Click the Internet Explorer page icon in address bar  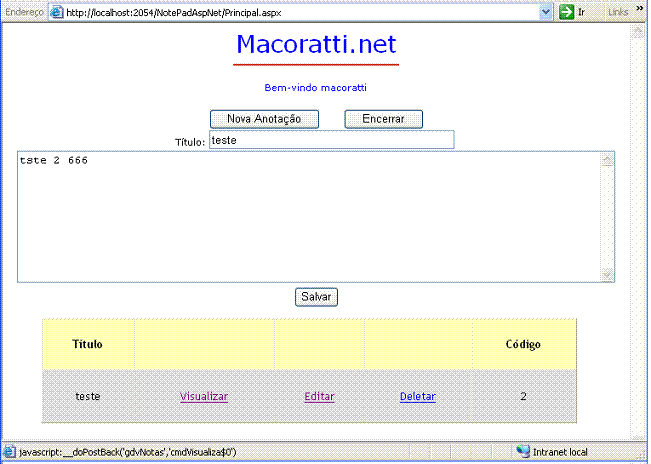56,12
